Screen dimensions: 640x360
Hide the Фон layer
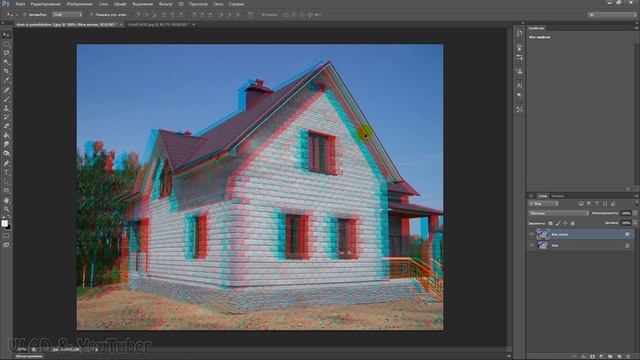click(x=531, y=245)
